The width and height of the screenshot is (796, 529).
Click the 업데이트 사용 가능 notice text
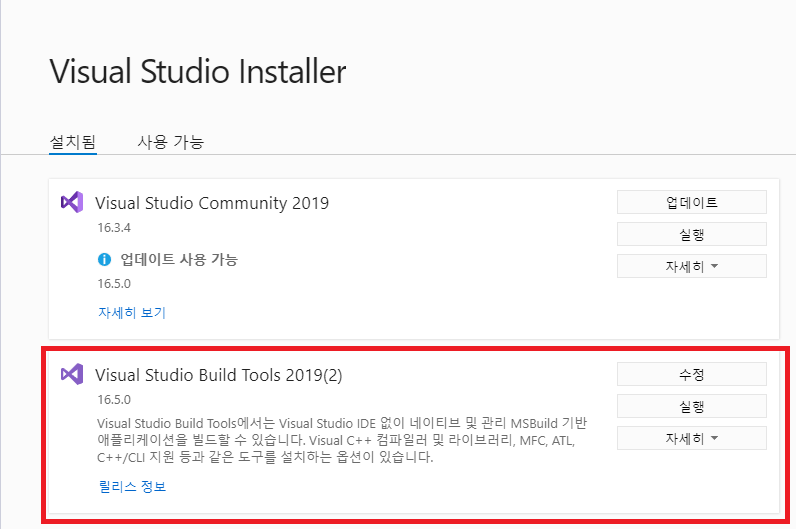click(179, 259)
